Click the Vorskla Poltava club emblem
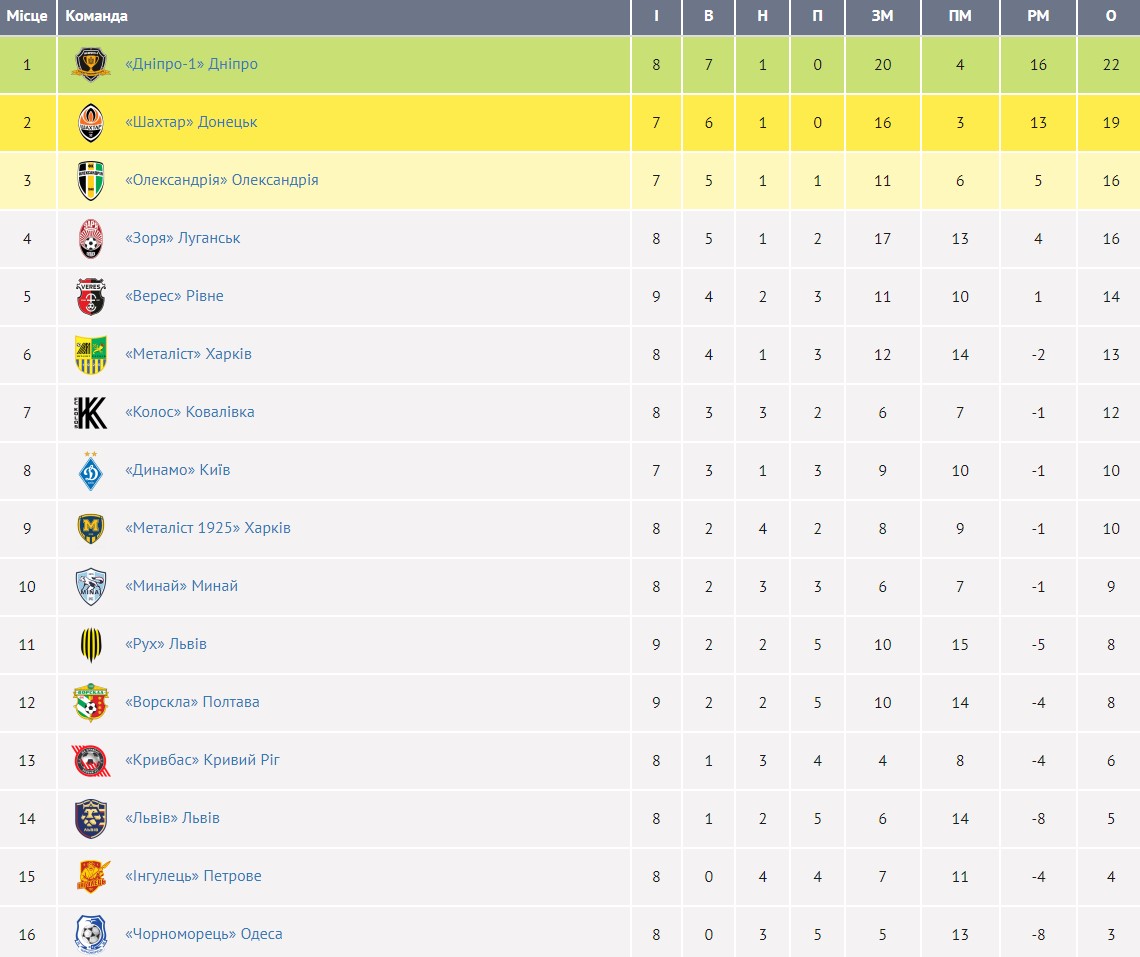 click(91, 702)
